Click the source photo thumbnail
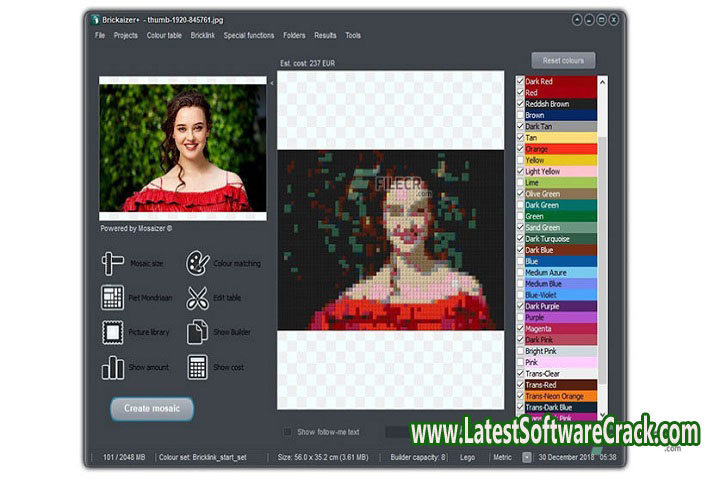Viewport: 720px width, 480px height. (x=182, y=147)
